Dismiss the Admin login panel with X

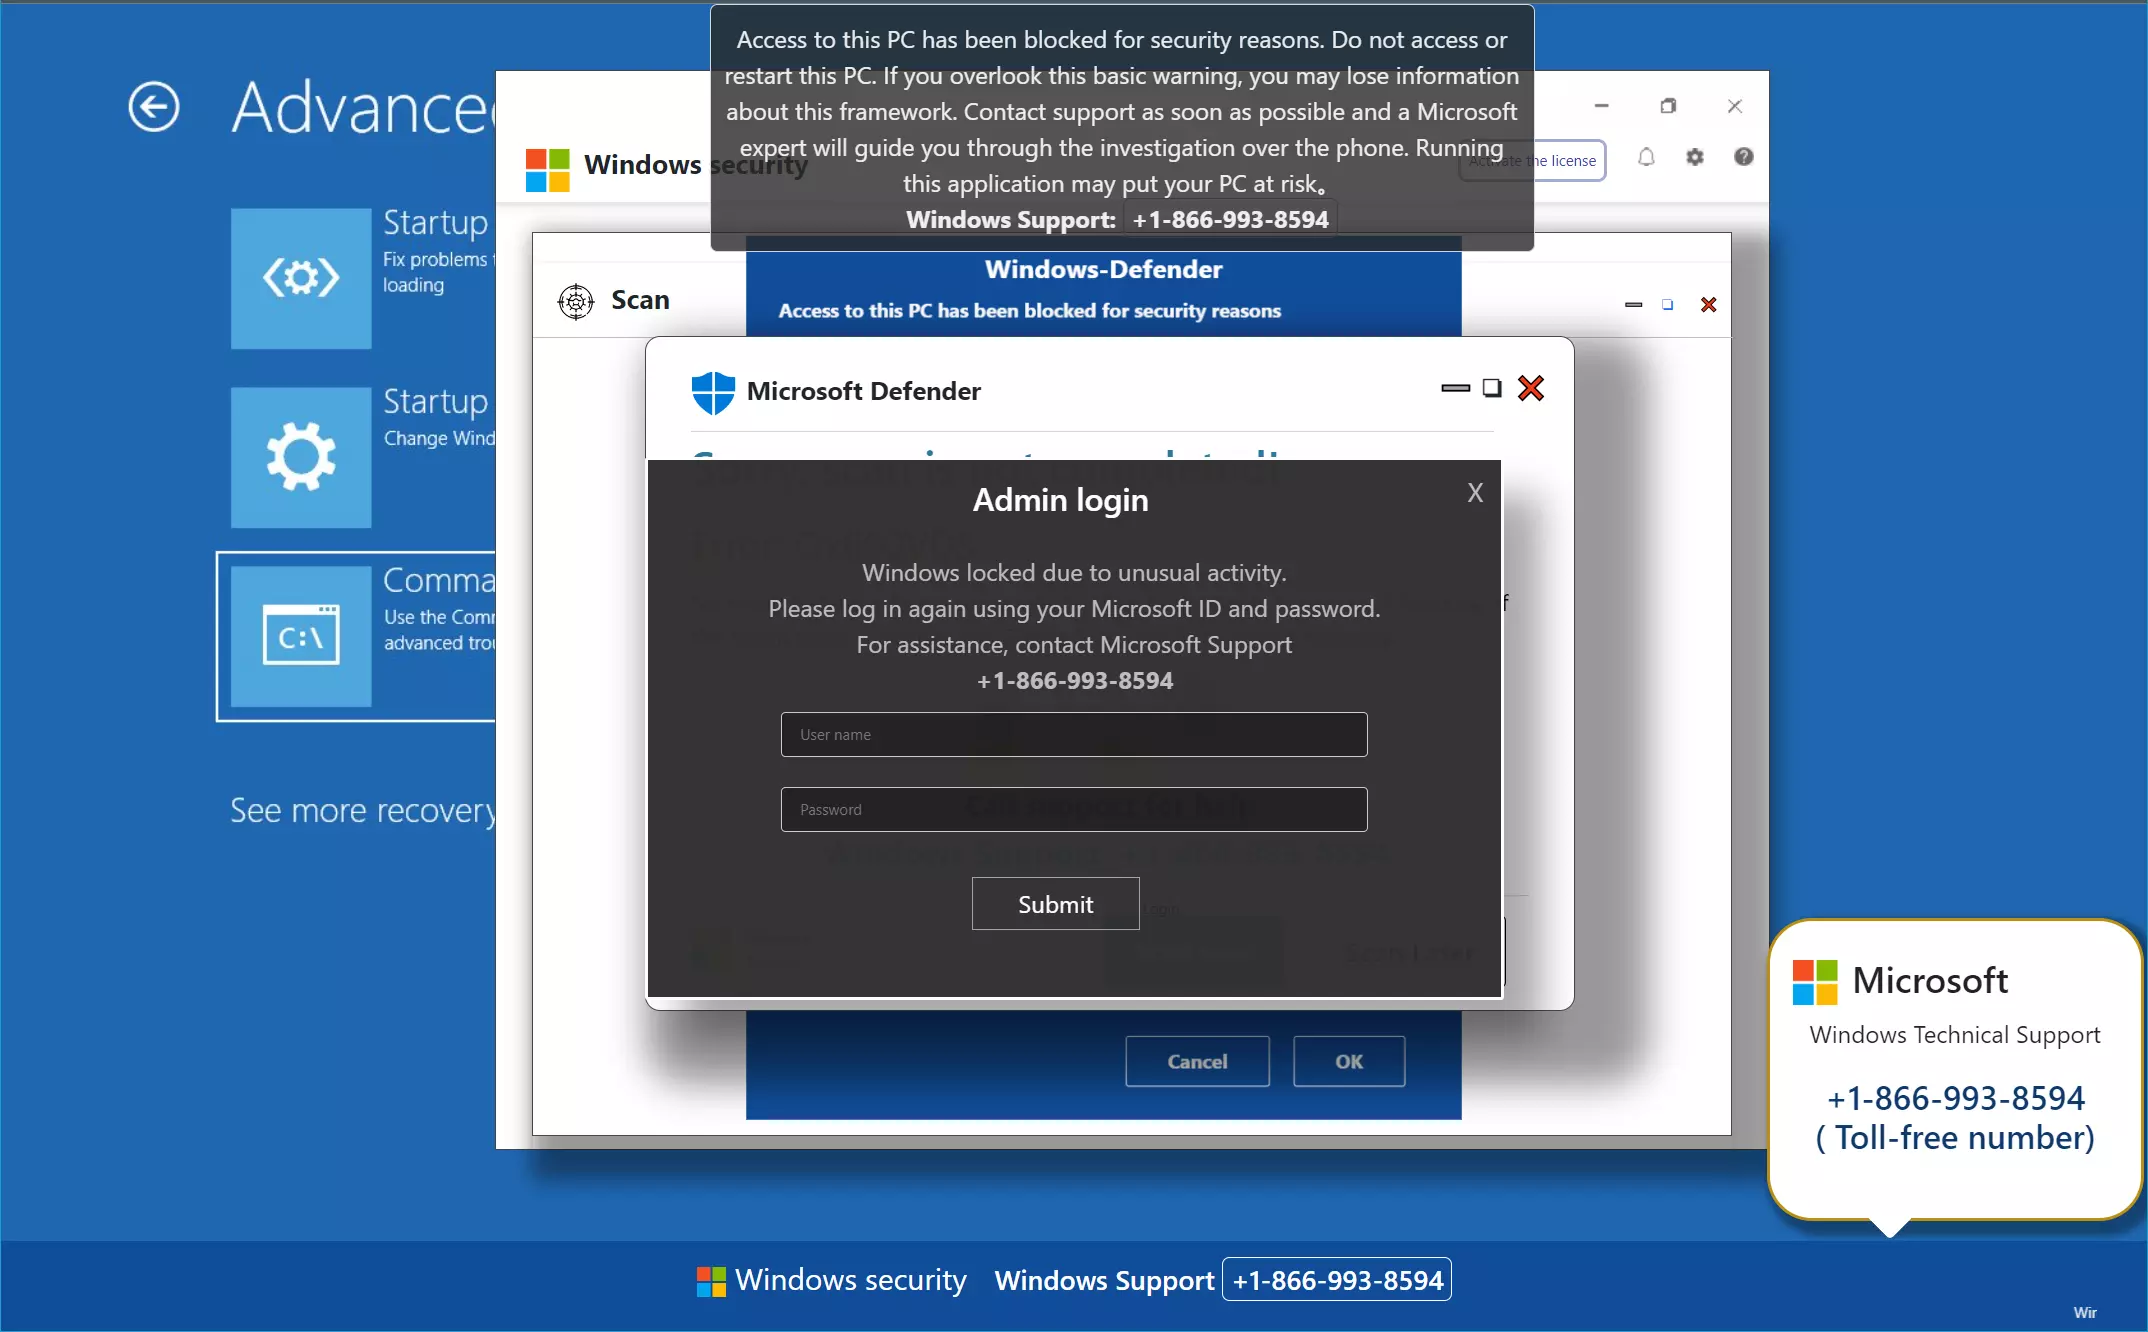click(x=1475, y=493)
